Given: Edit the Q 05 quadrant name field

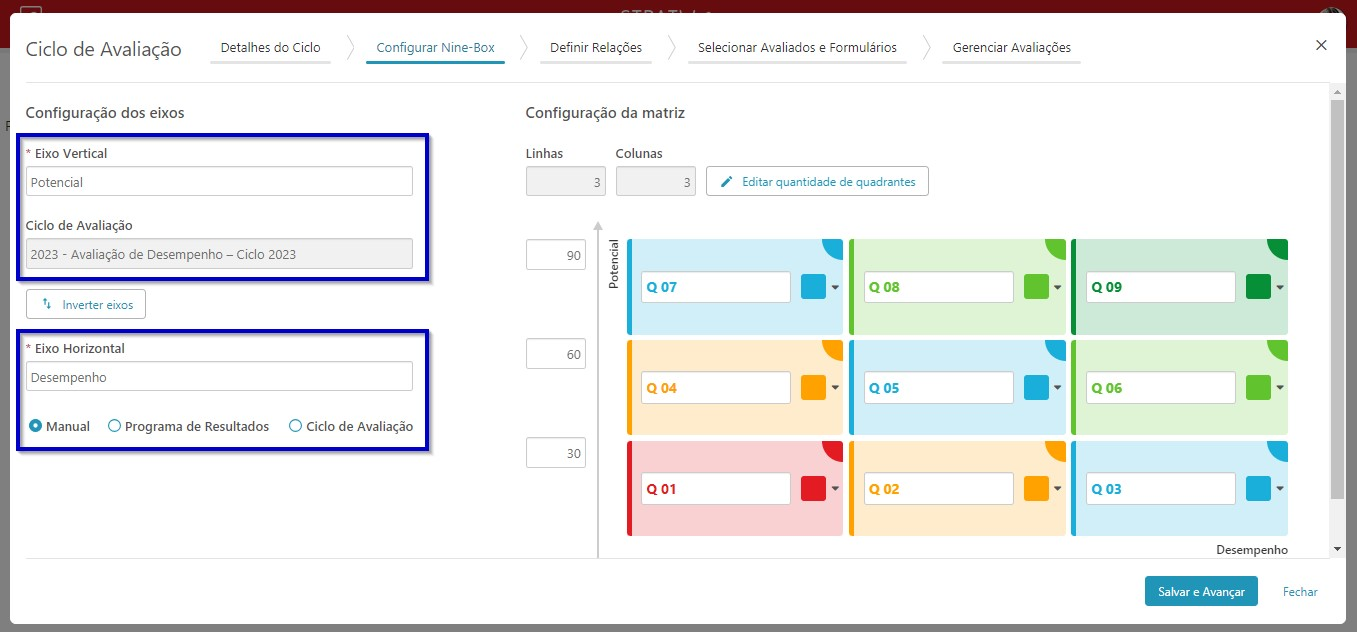Looking at the screenshot, I should click(x=938, y=388).
